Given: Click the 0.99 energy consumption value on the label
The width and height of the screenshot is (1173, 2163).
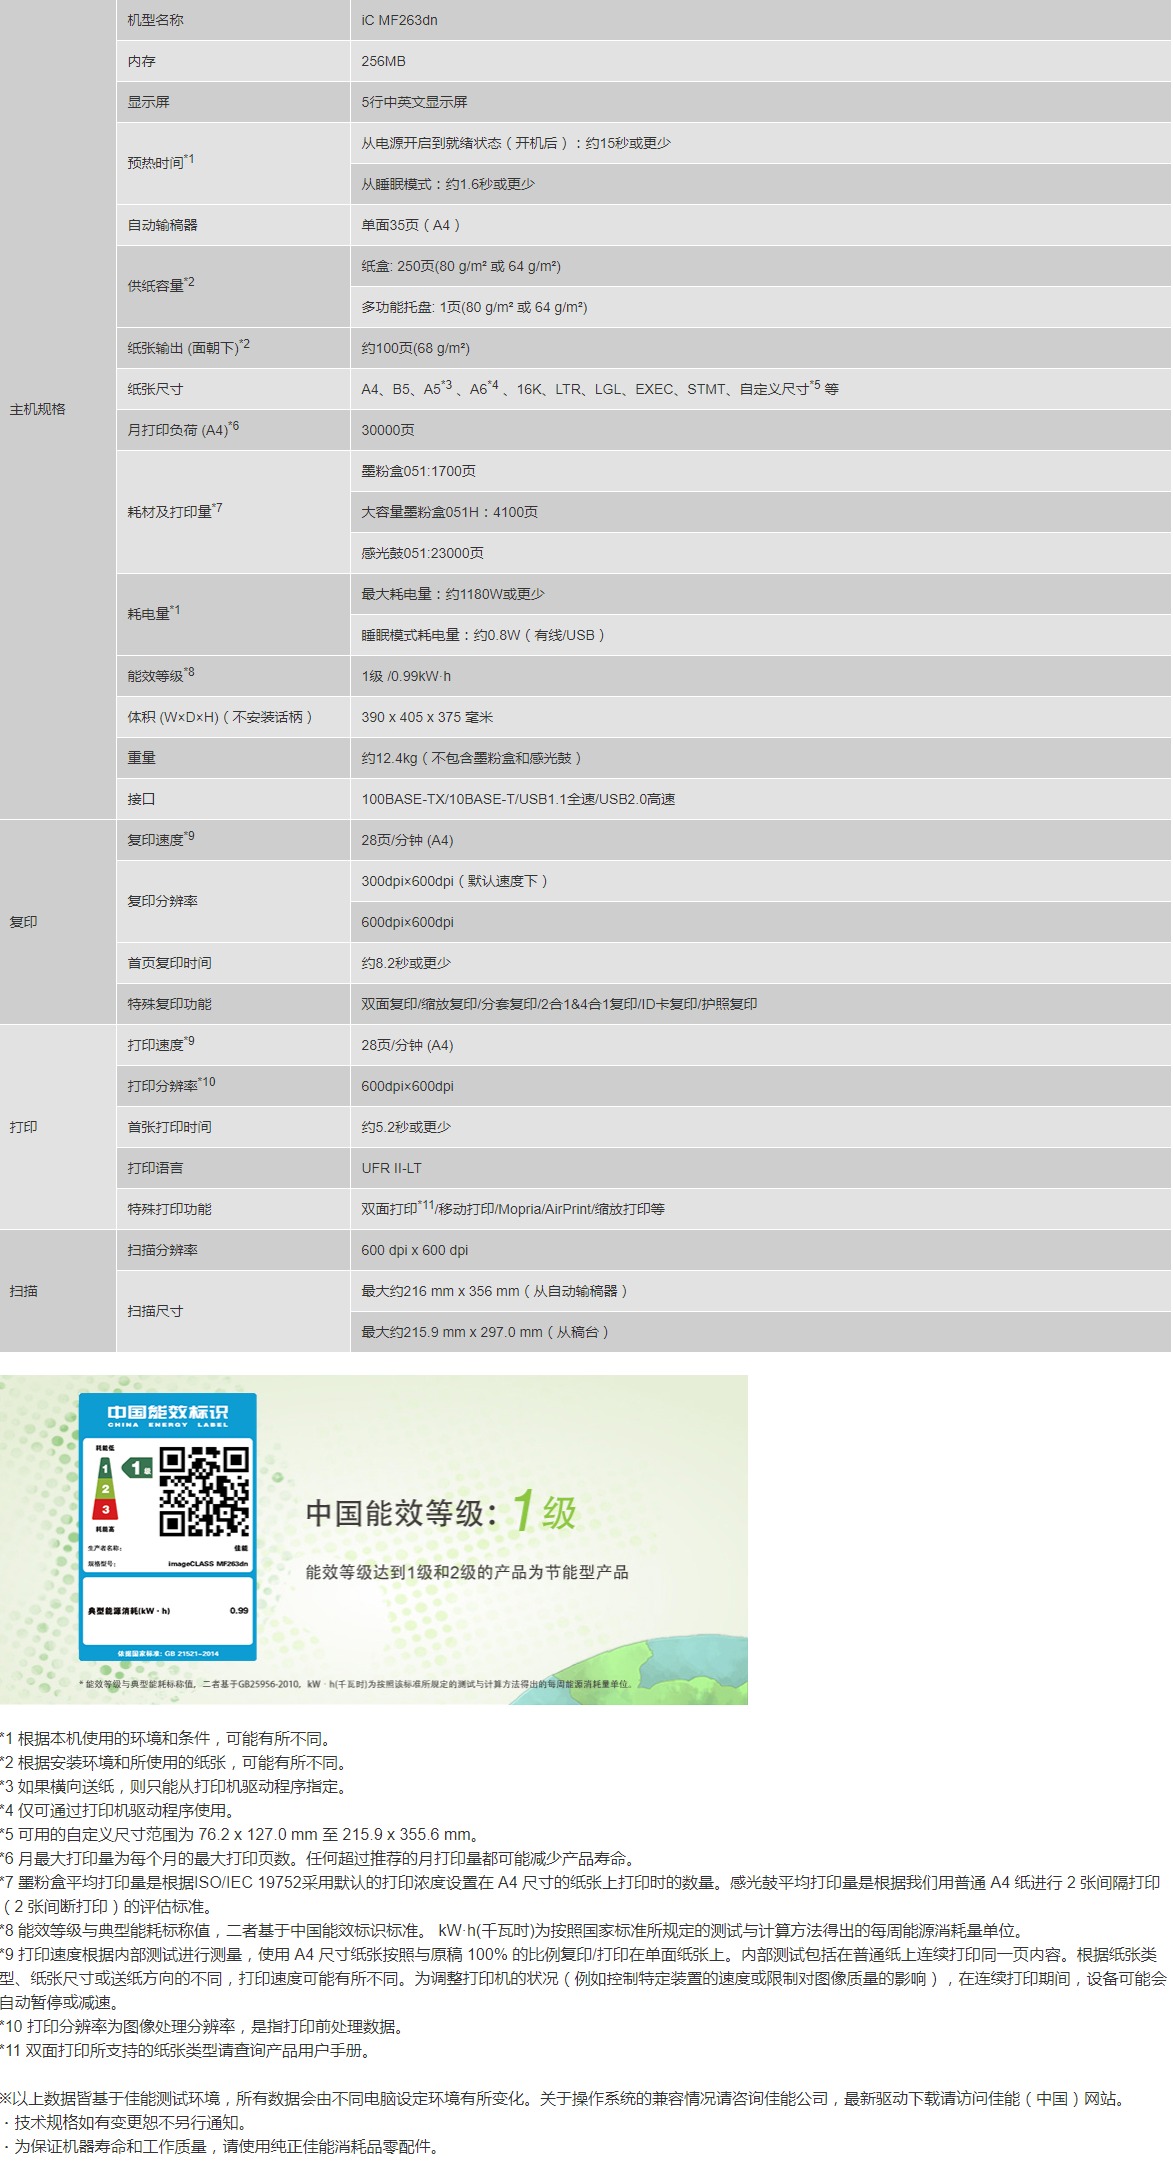Looking at the screenshot, I should 238,1610.
